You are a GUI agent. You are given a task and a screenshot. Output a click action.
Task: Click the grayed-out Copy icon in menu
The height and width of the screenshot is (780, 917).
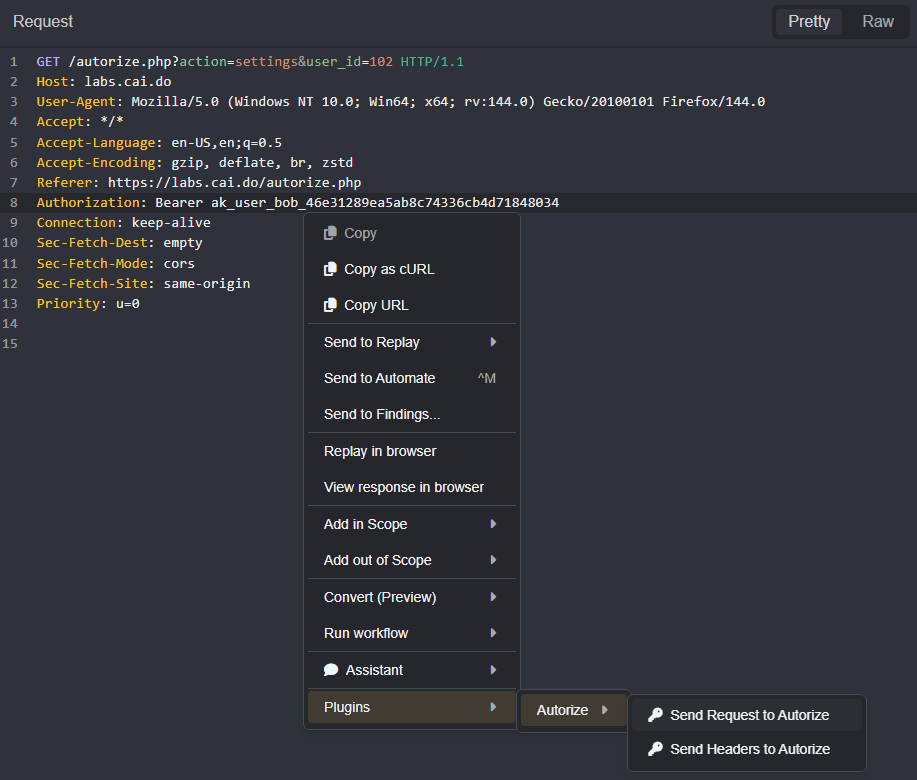[330, 233]
